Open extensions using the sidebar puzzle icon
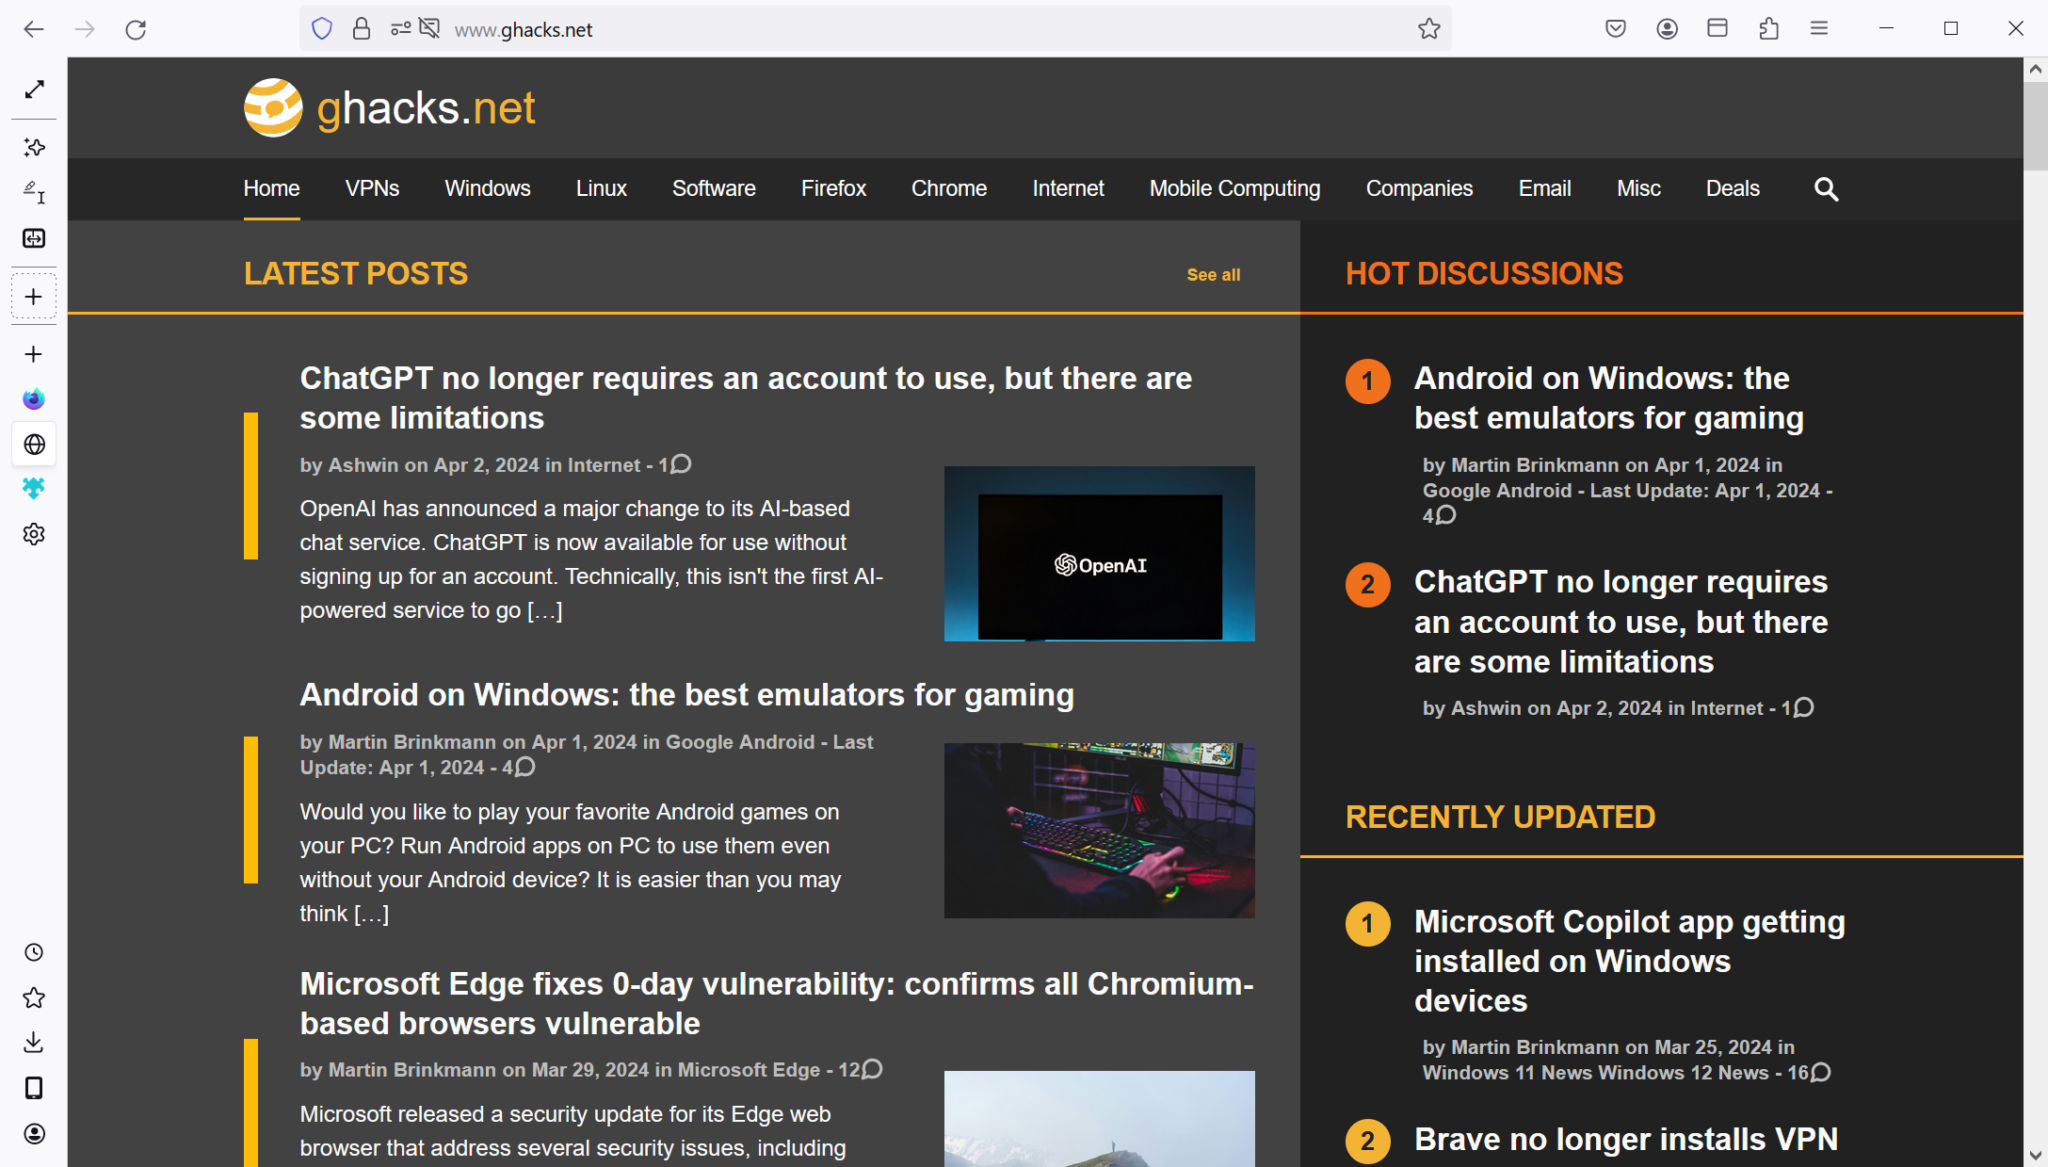The height and width of the screenshot is (1167, 2048). (x=33, y=487)
